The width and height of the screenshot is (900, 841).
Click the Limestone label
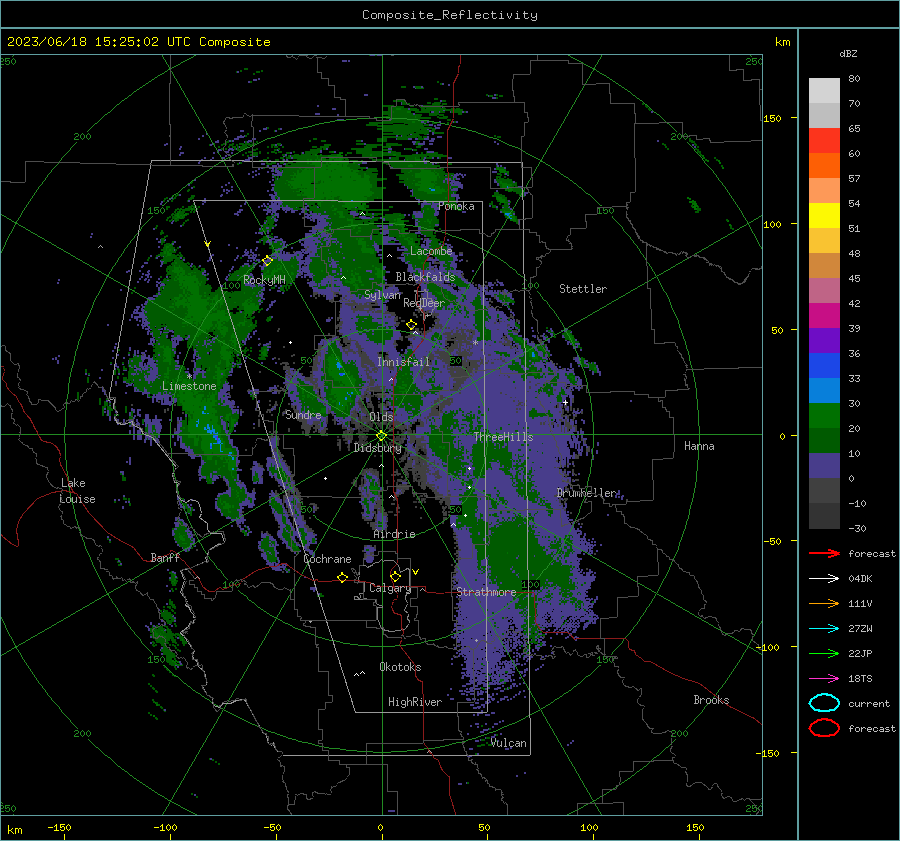[189, 386]
